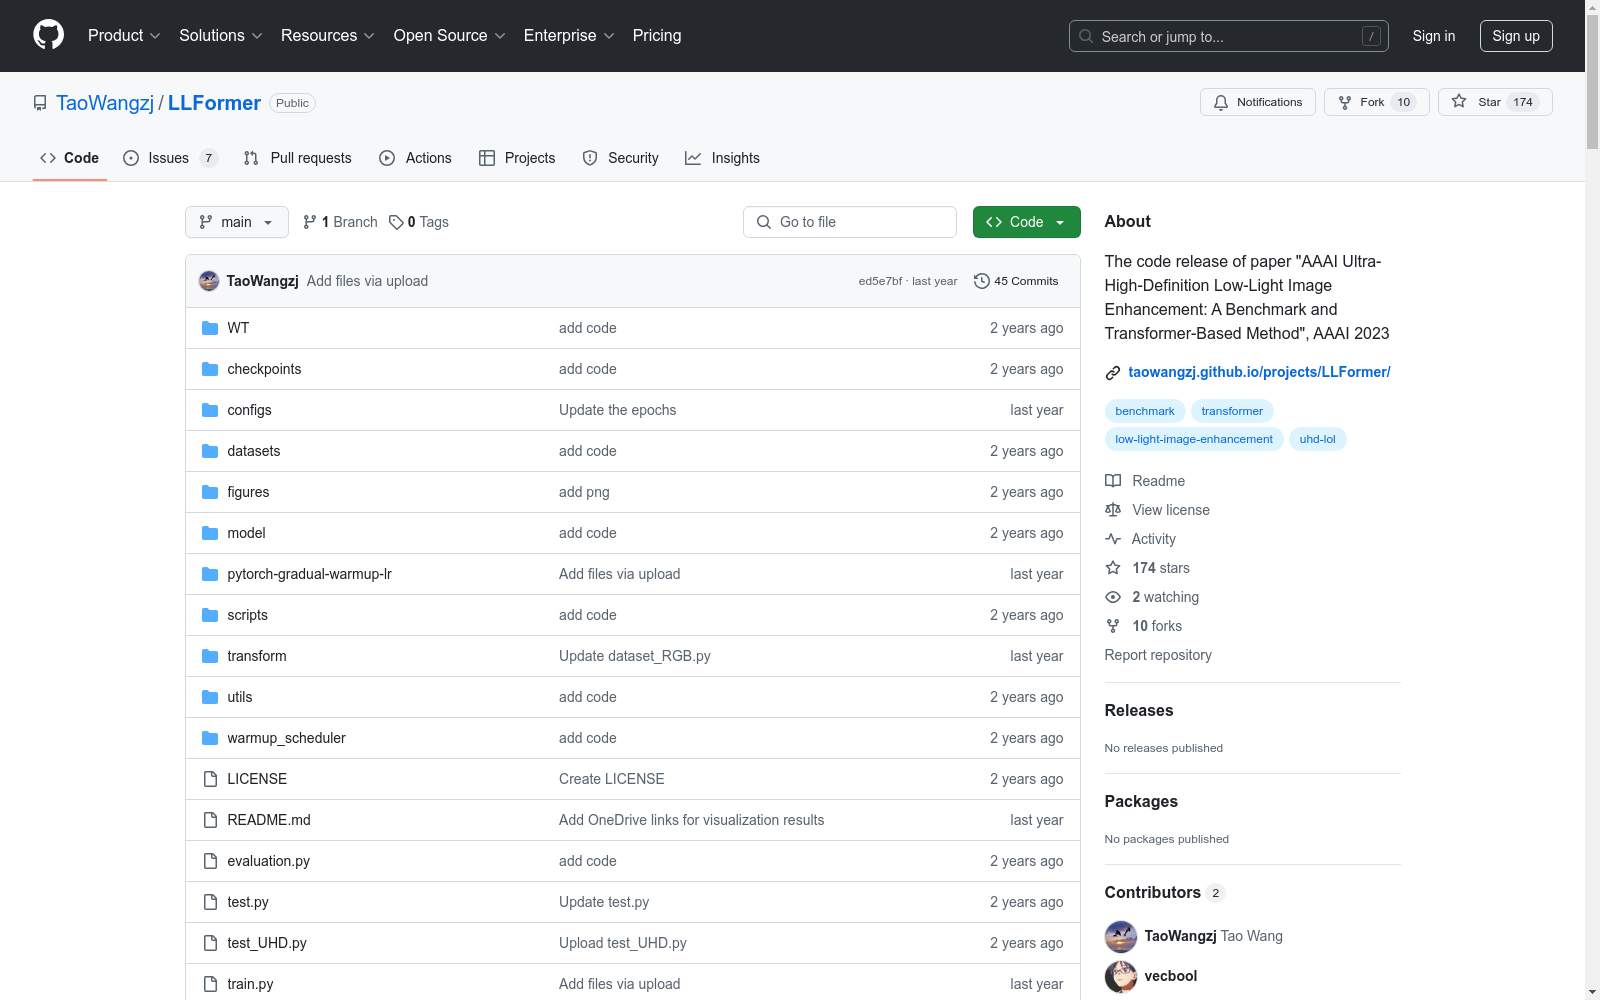Open the Product menu
This screenshot has width=1600, height=1000.
click(124, 35)
